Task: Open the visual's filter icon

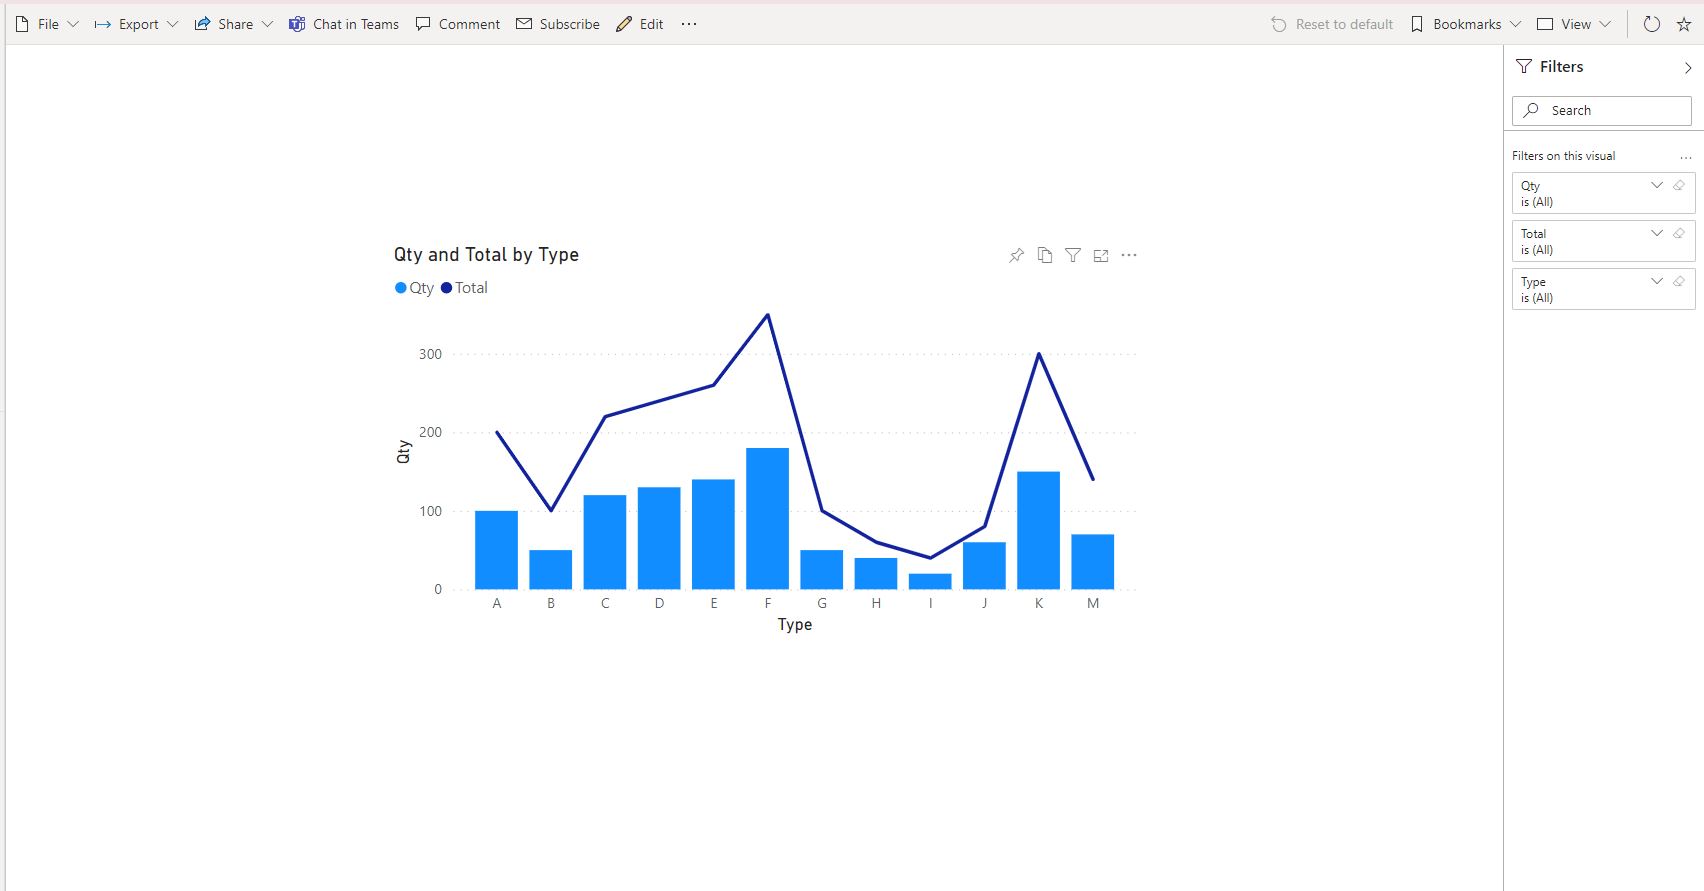Action: 1073,255
